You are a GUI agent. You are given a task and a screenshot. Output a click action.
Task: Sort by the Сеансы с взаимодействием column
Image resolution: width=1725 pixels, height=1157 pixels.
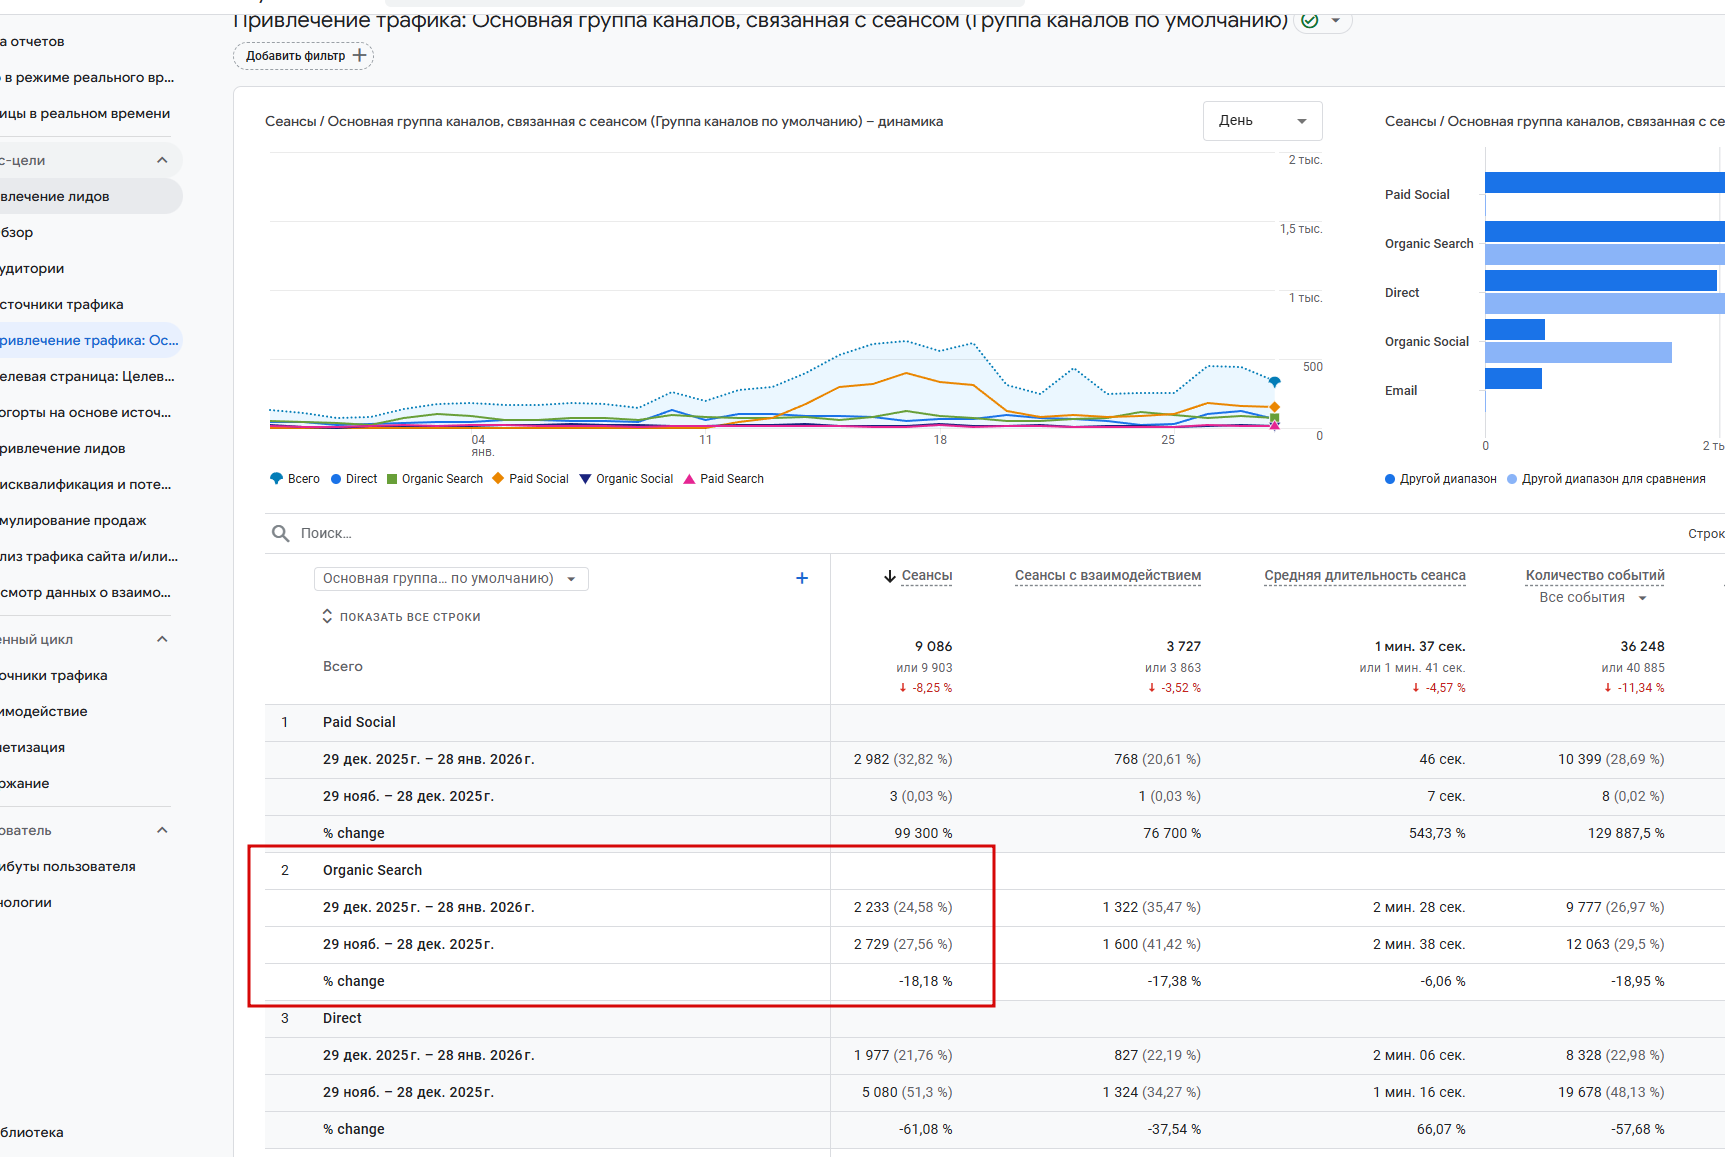pyautogui.click(x=1107, y=575)
